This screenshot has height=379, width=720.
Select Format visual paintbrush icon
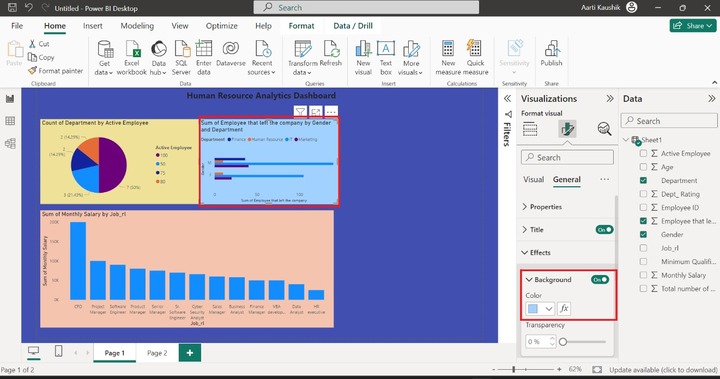(568, 129)
